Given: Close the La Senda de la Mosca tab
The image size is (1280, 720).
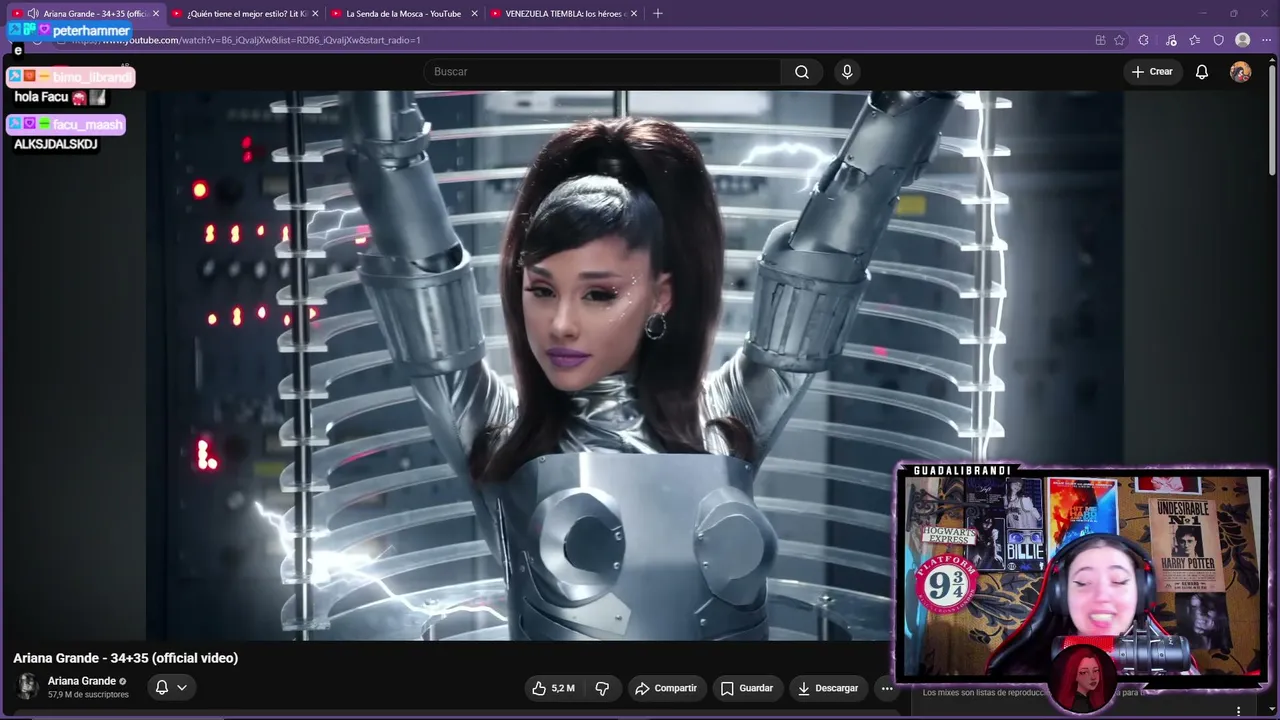Looking at the screenshot, I should click(x=474, y=14).
